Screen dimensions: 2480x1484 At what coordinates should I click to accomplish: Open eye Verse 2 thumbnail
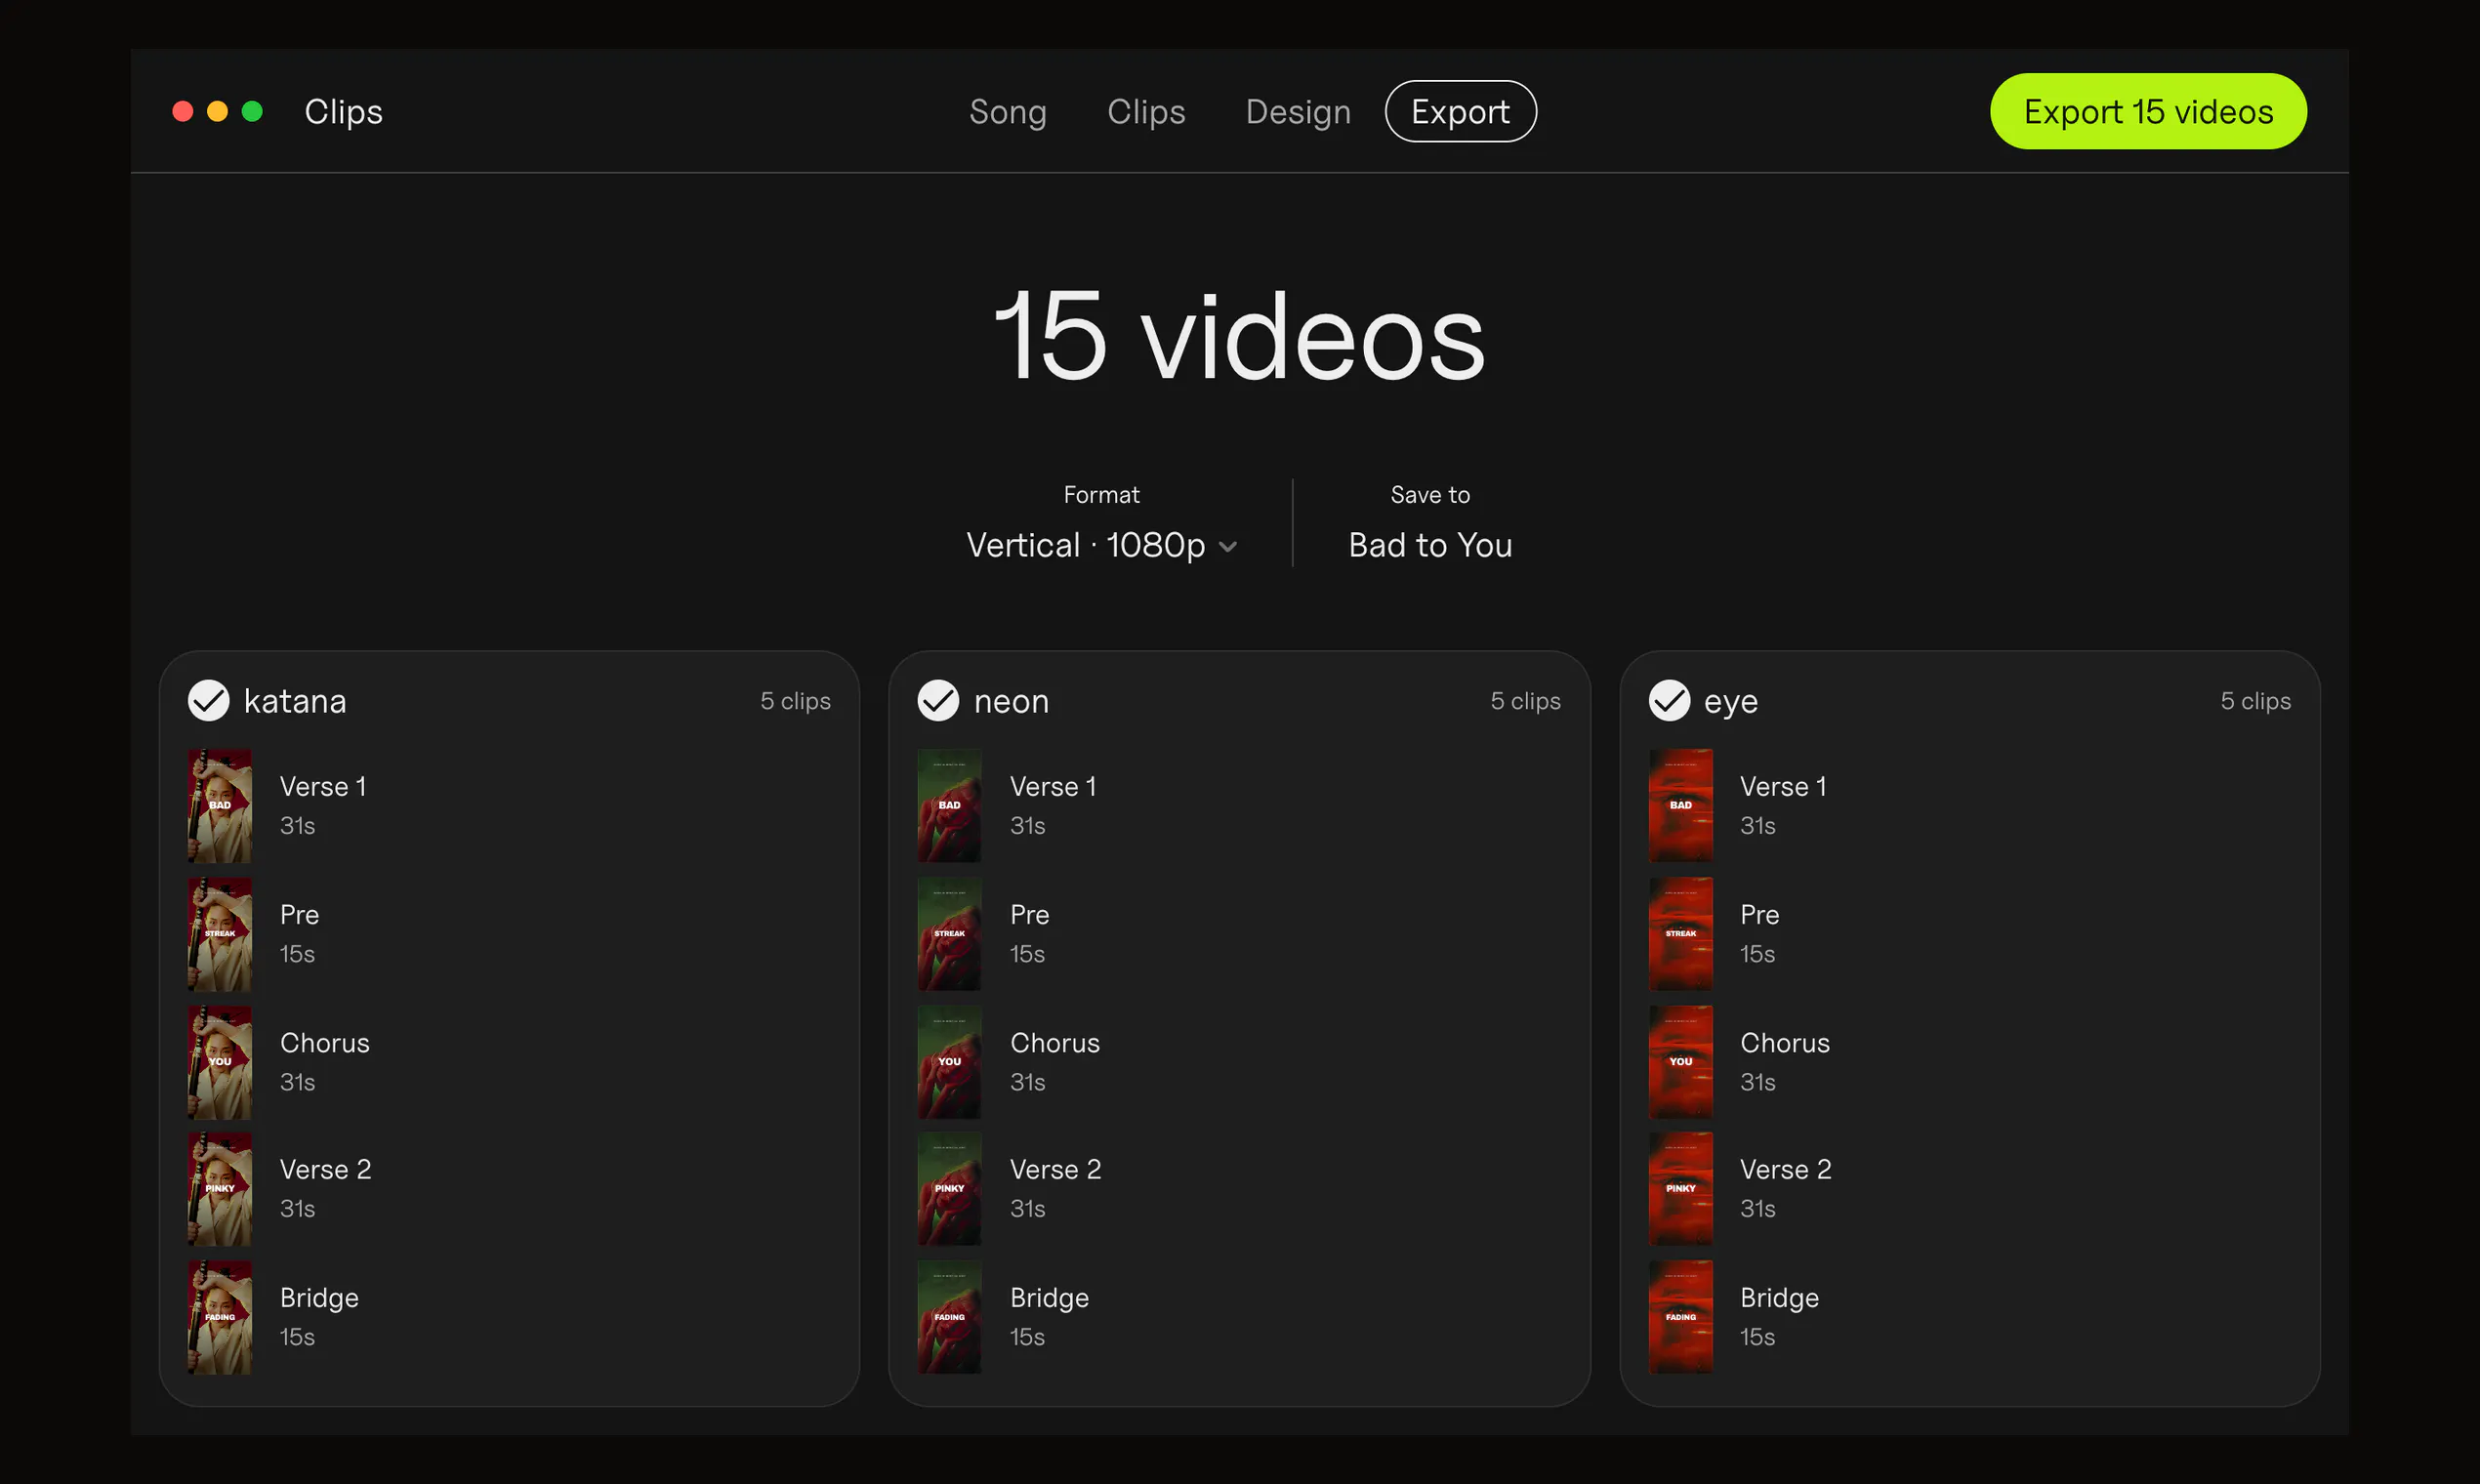(1681, 1188)
